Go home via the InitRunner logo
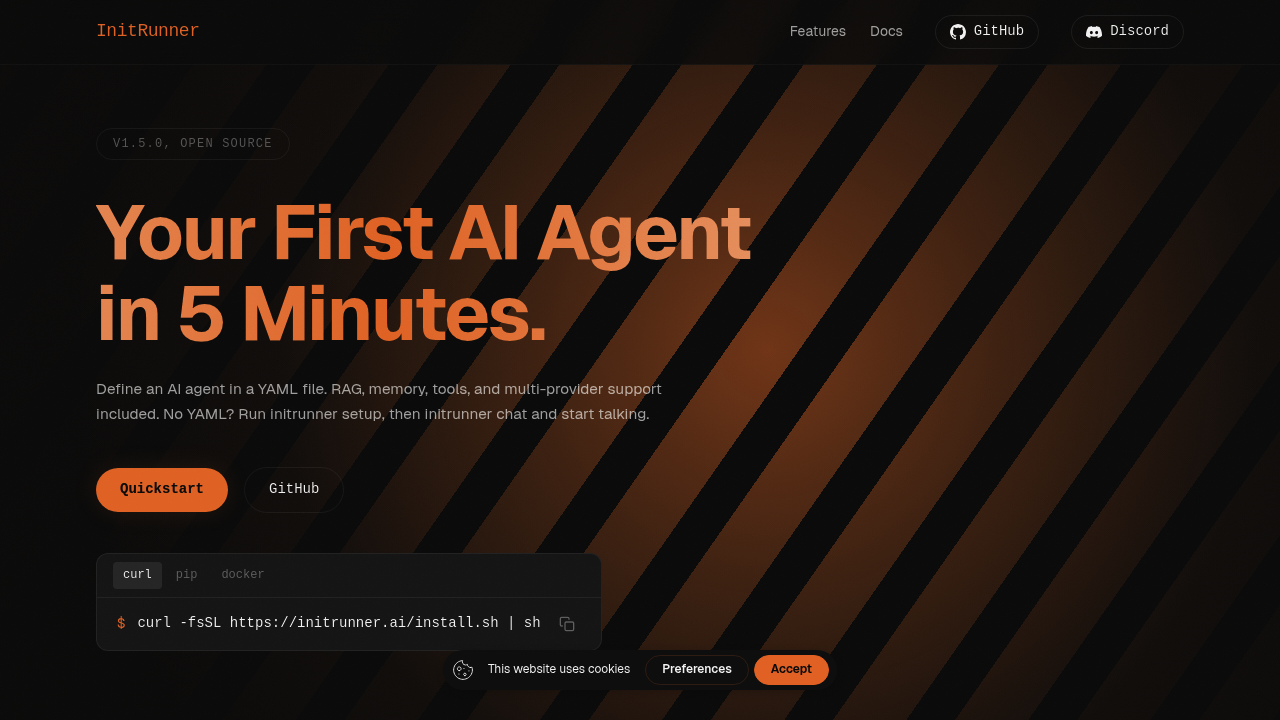This screenshot has height=720, width=1280. (x=147, y=31)
